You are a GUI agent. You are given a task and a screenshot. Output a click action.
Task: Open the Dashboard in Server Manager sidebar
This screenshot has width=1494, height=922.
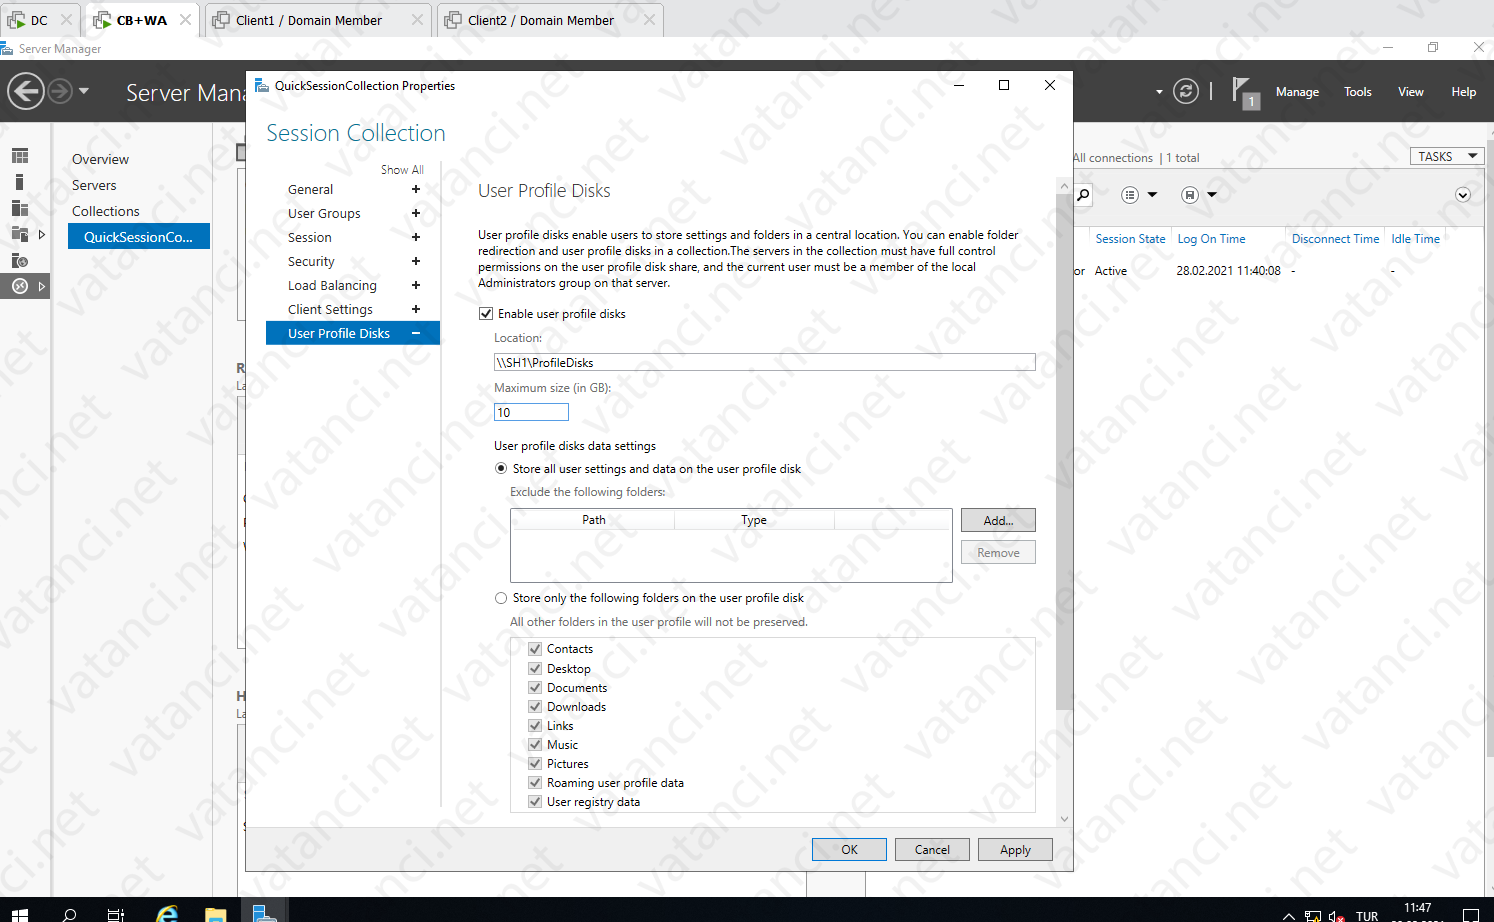22,156
